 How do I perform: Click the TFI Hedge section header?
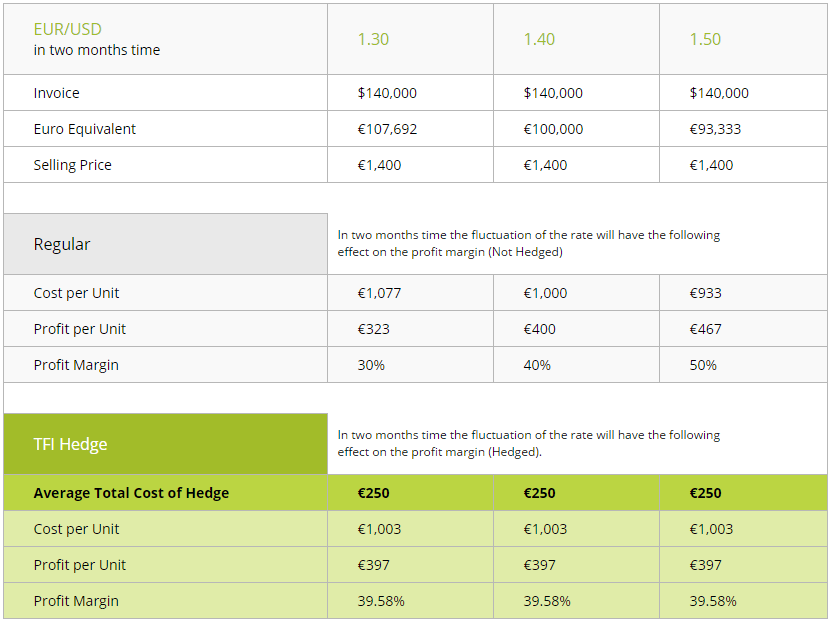[x=68, y=443]
